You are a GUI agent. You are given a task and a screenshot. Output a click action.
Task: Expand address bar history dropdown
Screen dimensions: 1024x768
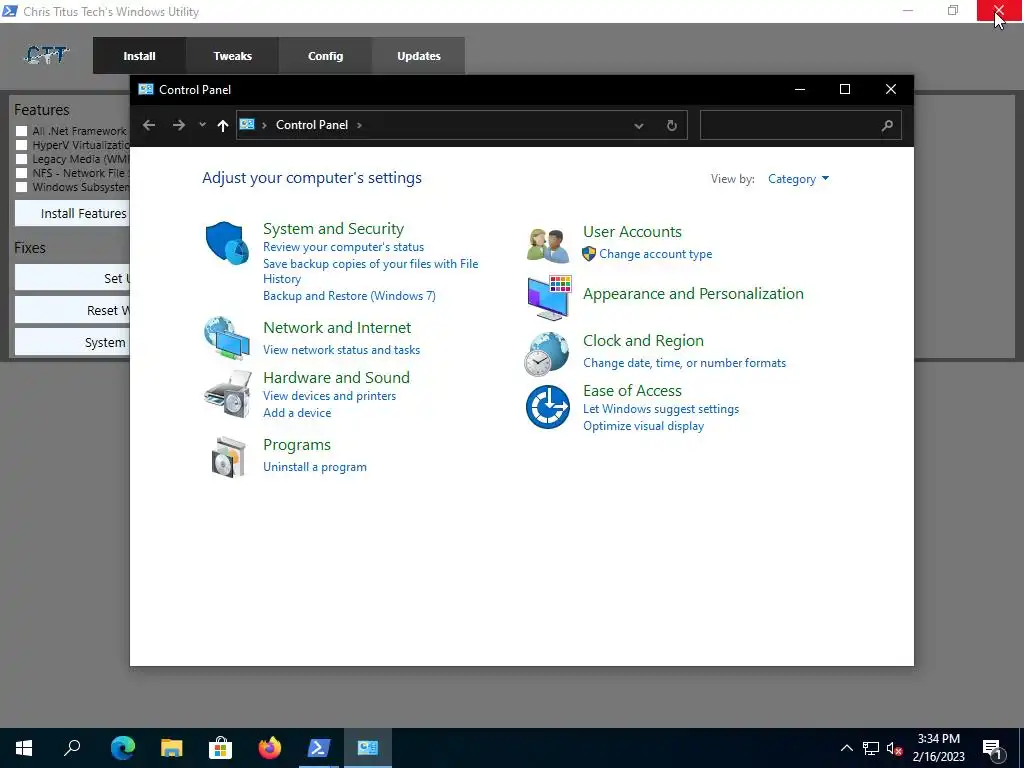(639, 125)
